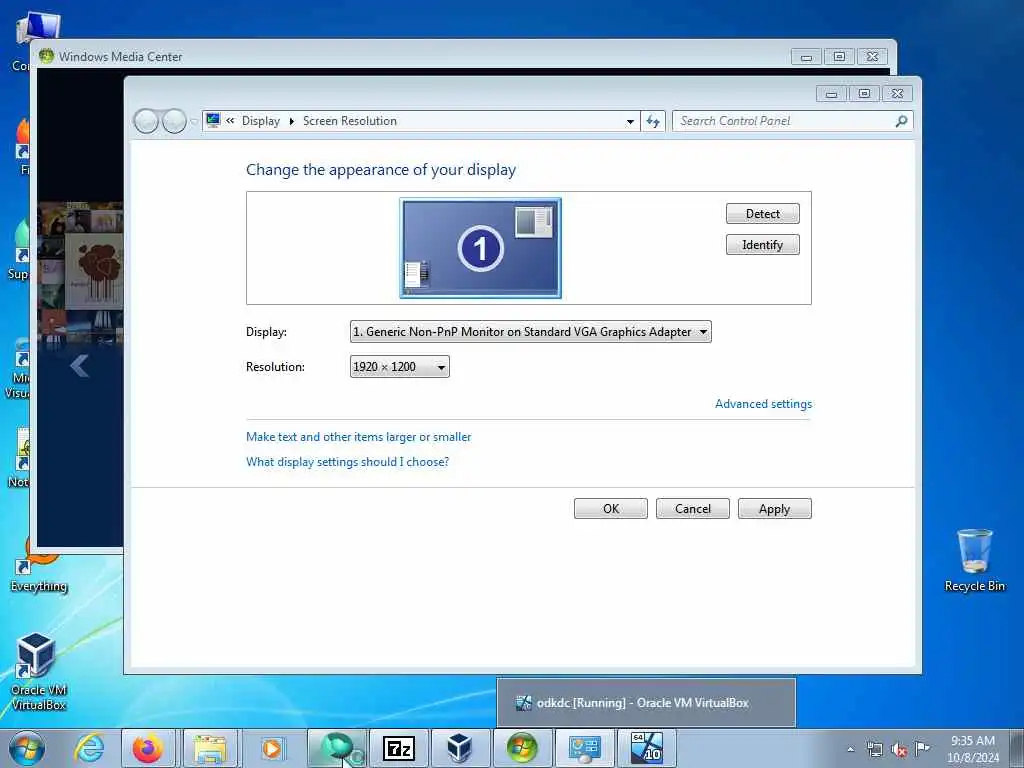1024x768 pixels.
Task: Click the muted volume tray icon
Action: click(x=899, y=750)
